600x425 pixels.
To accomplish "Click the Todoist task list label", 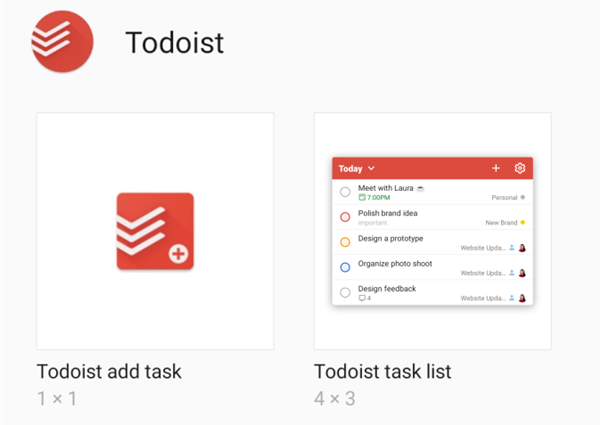I will point(383,371).
